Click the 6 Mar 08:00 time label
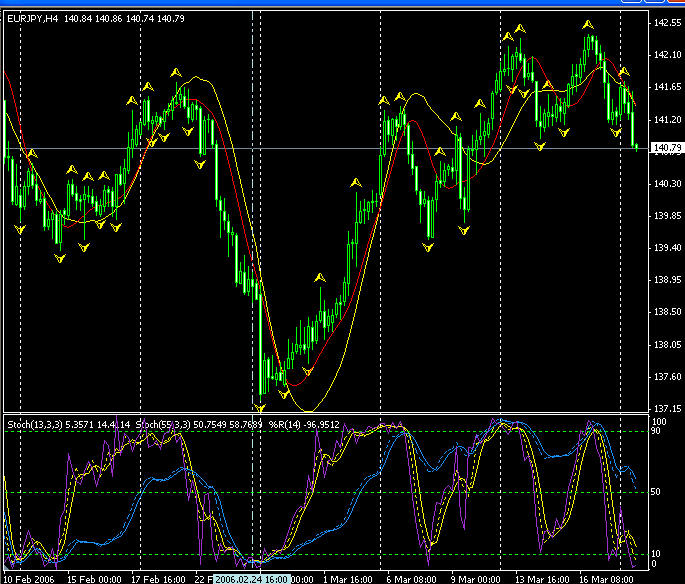This screenshot has height=584, width=685. (408, 578)
